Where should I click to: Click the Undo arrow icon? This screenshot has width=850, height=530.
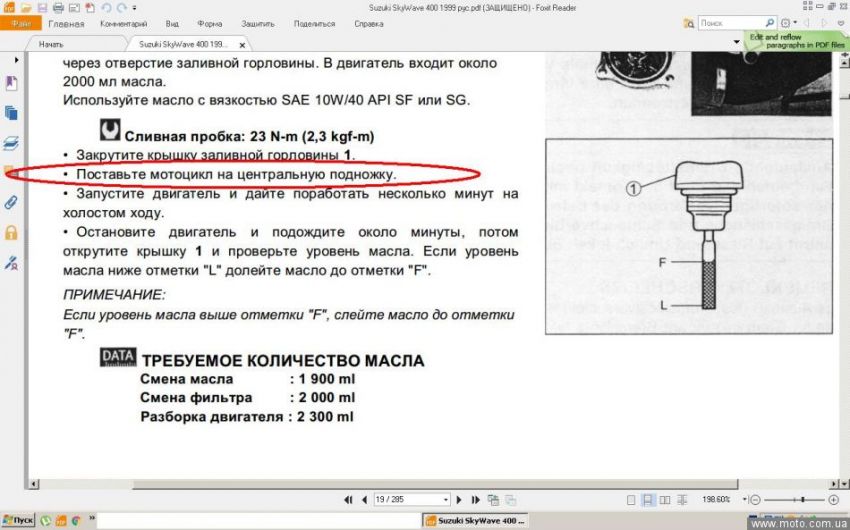107,8
